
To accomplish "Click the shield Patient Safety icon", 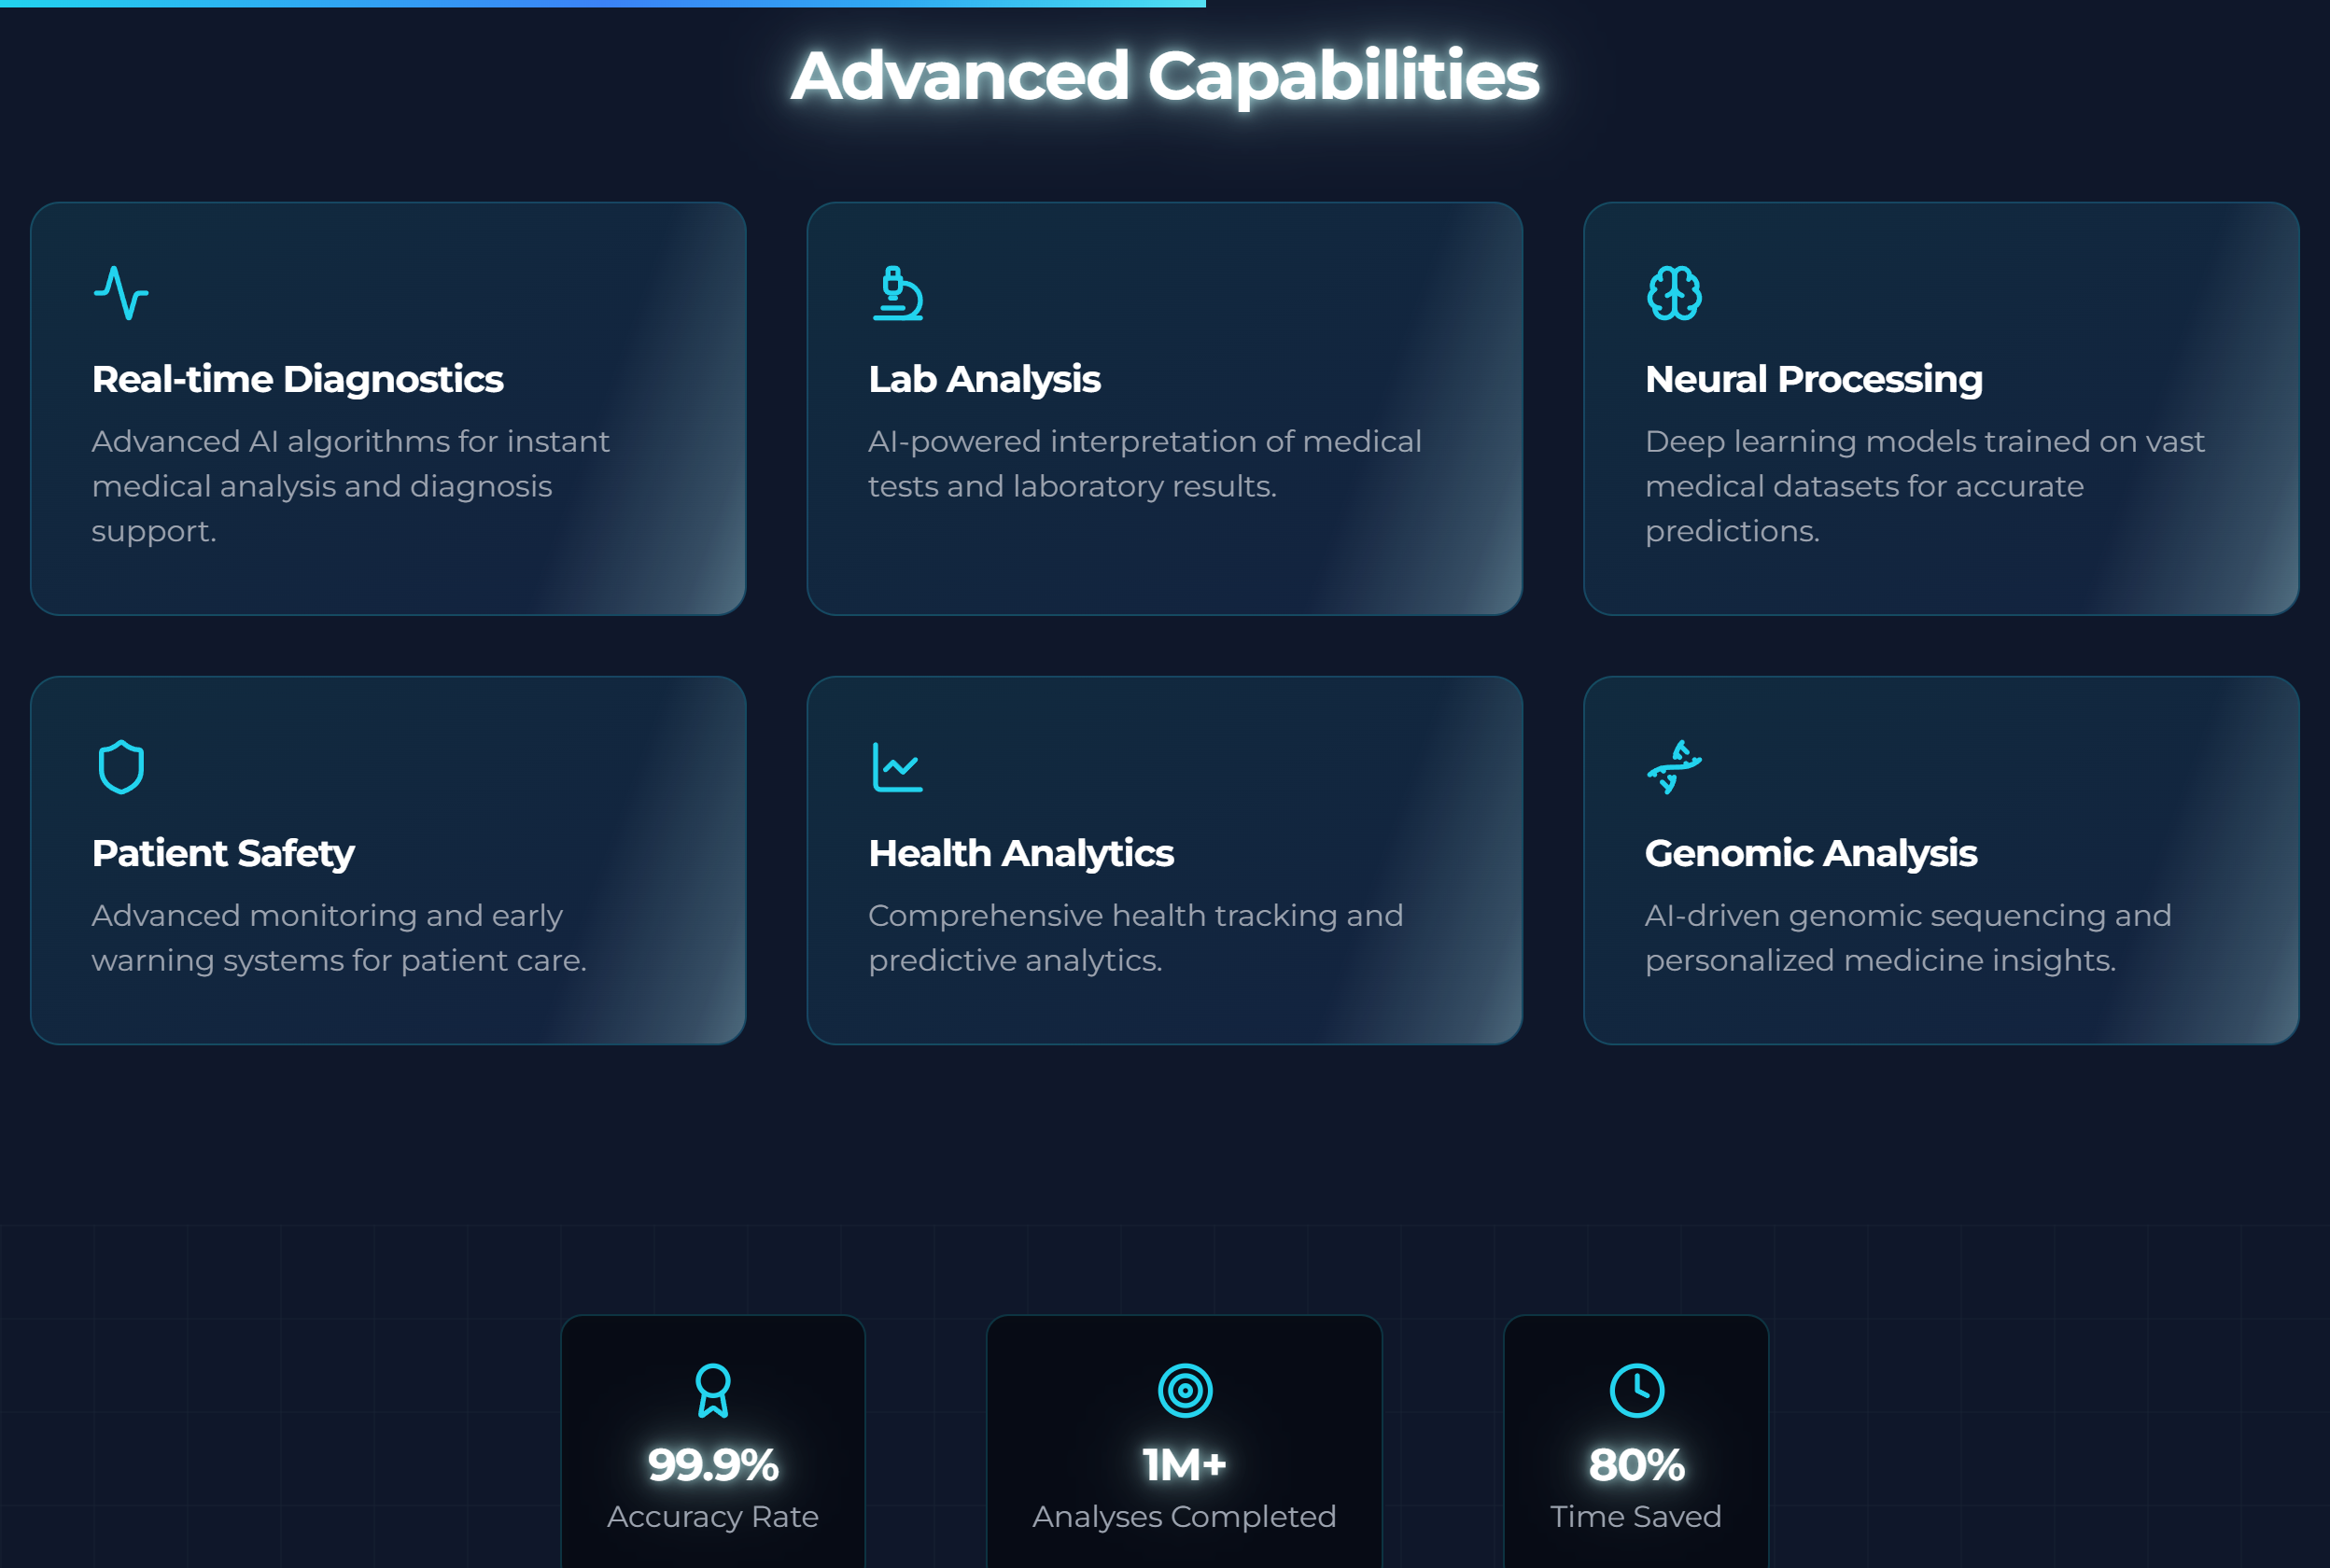I will [x=121, y=767].
